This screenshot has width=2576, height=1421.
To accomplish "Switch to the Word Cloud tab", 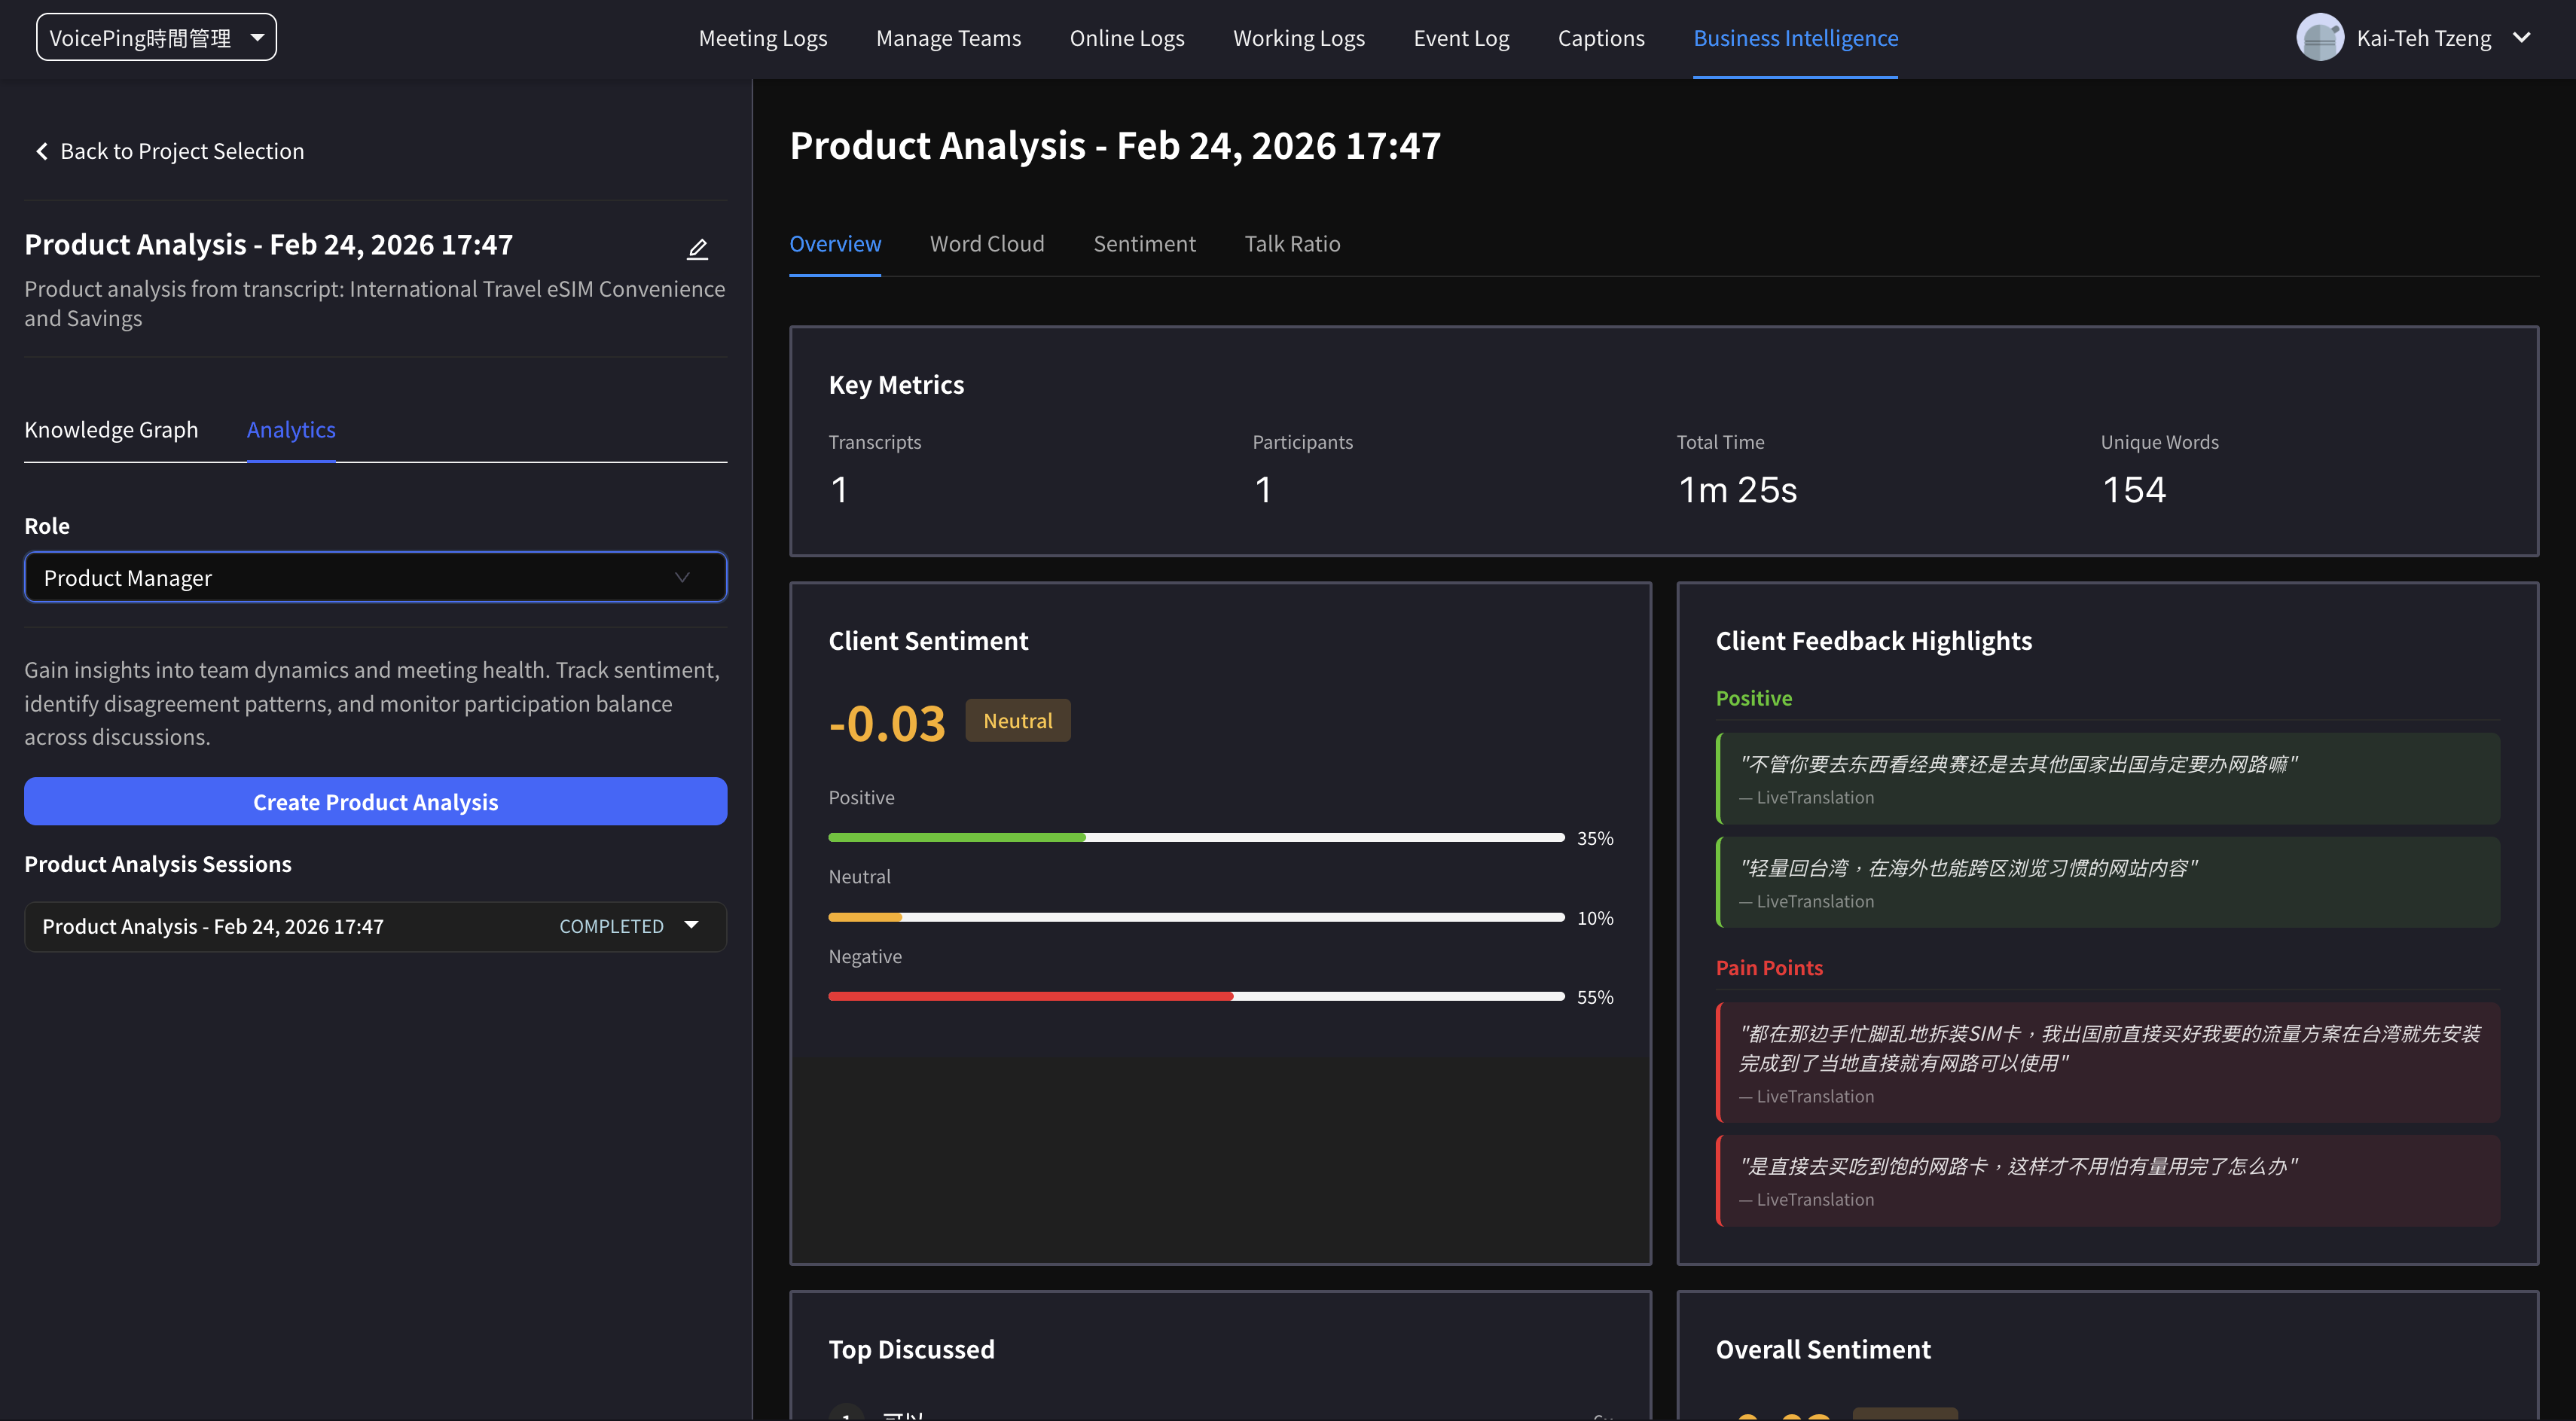I will (x=986, y=244).
